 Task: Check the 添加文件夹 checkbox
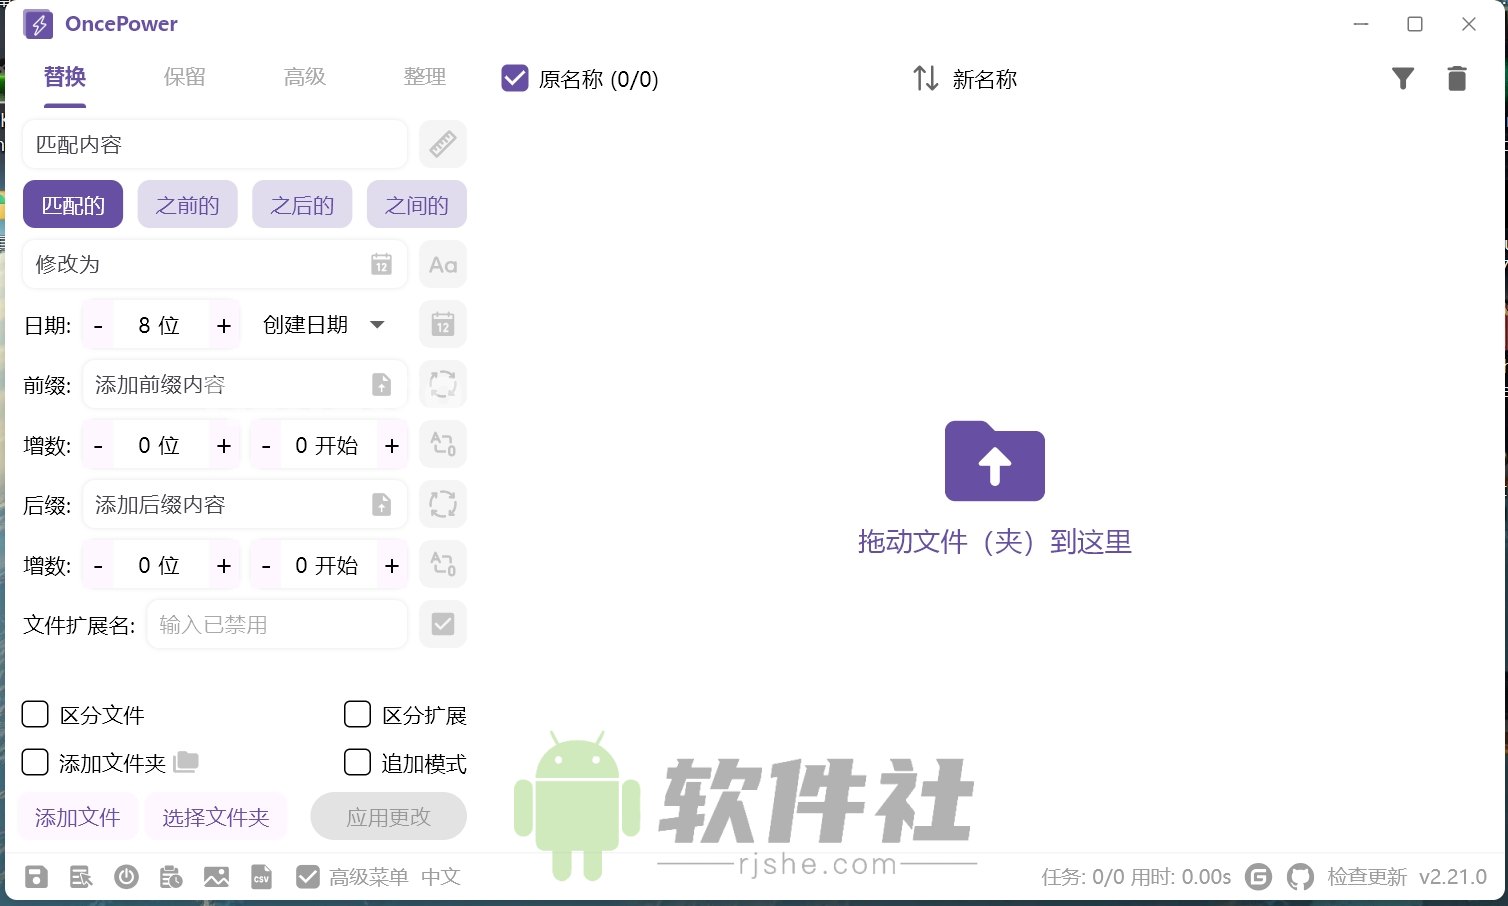[35, 762]
